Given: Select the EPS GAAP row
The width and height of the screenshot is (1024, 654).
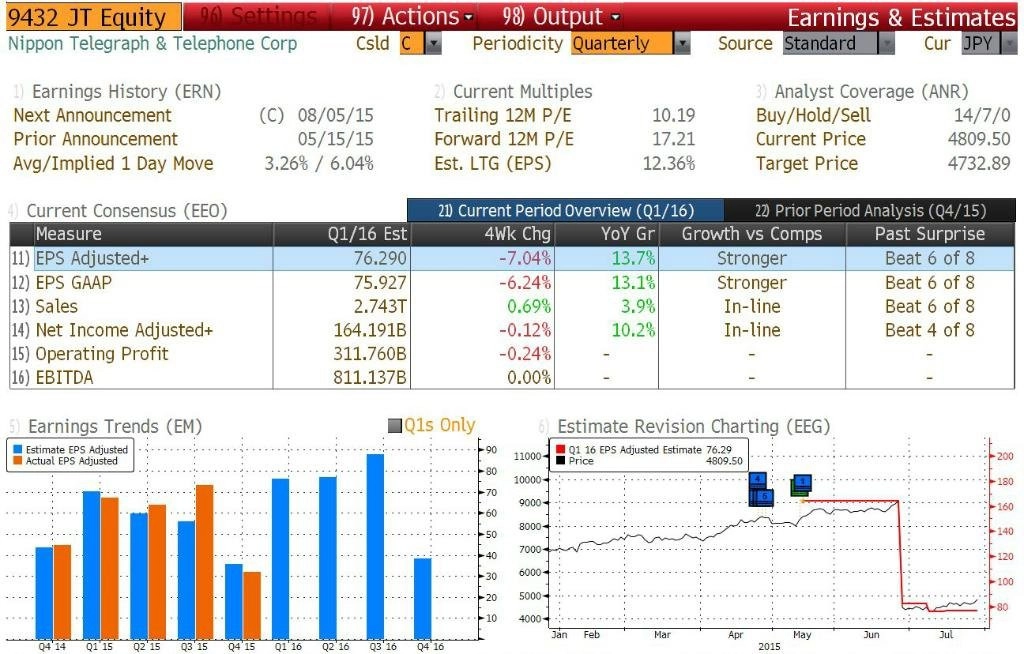Looking at the screenshot, I should (x=512, y=283).
